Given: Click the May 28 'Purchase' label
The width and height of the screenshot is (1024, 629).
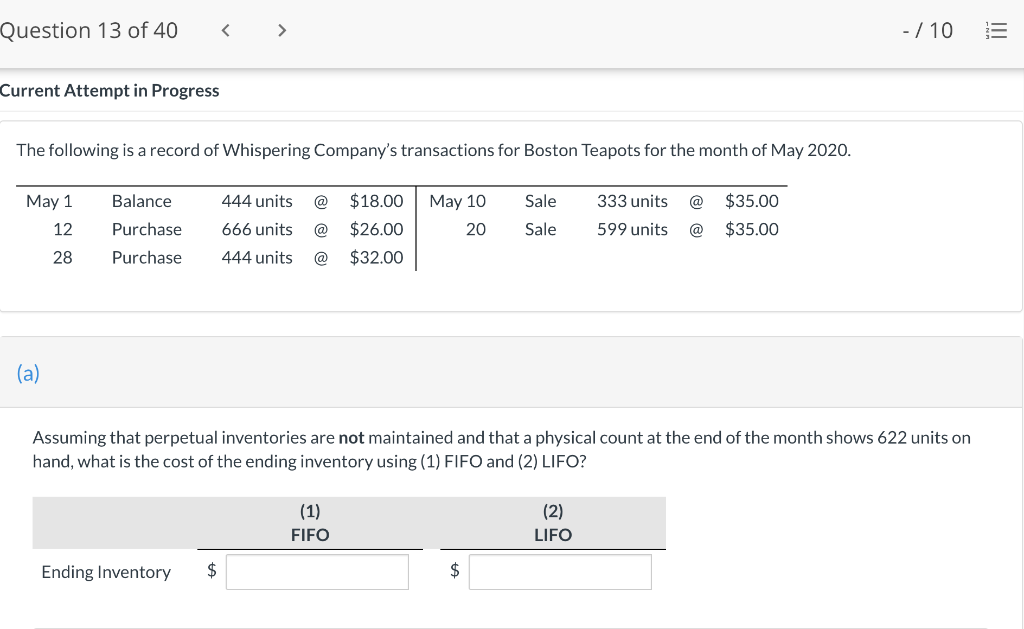Looking at the screenshot, I should [147, 257].
